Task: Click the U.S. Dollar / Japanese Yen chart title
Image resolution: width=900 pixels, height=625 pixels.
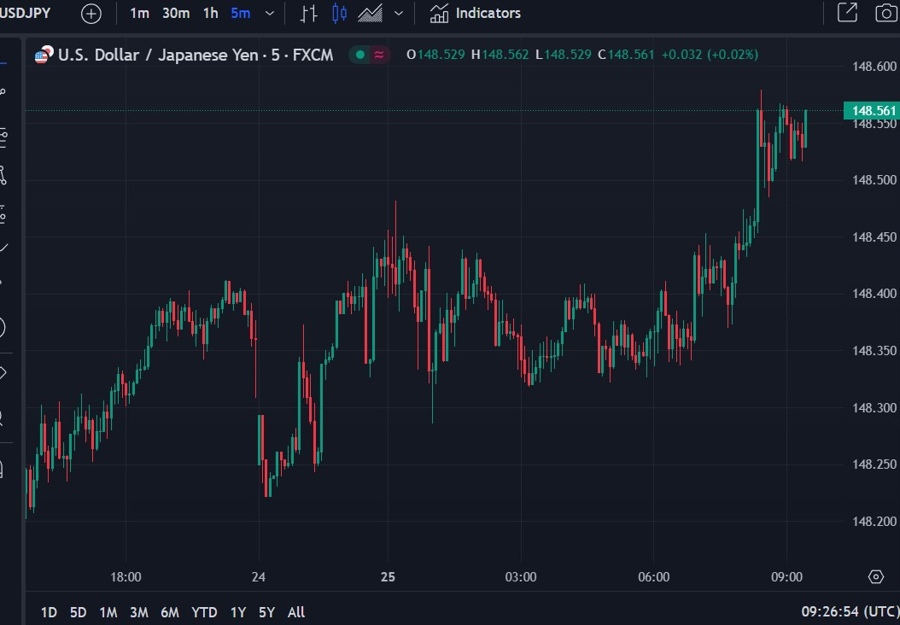Action: [195, 55]
